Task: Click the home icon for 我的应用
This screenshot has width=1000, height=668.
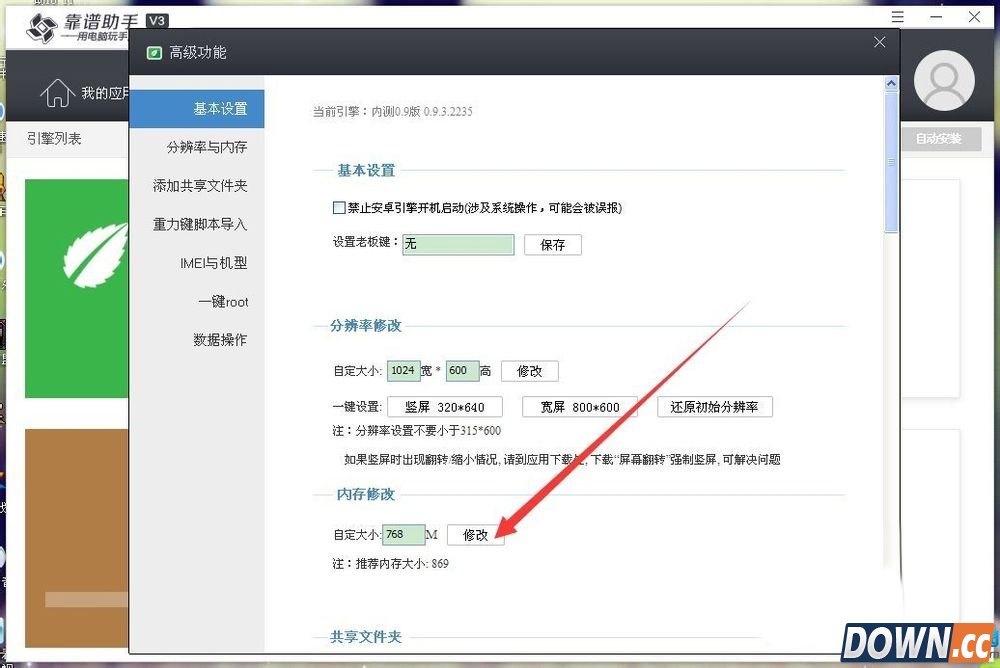Action: coord(57,93)
